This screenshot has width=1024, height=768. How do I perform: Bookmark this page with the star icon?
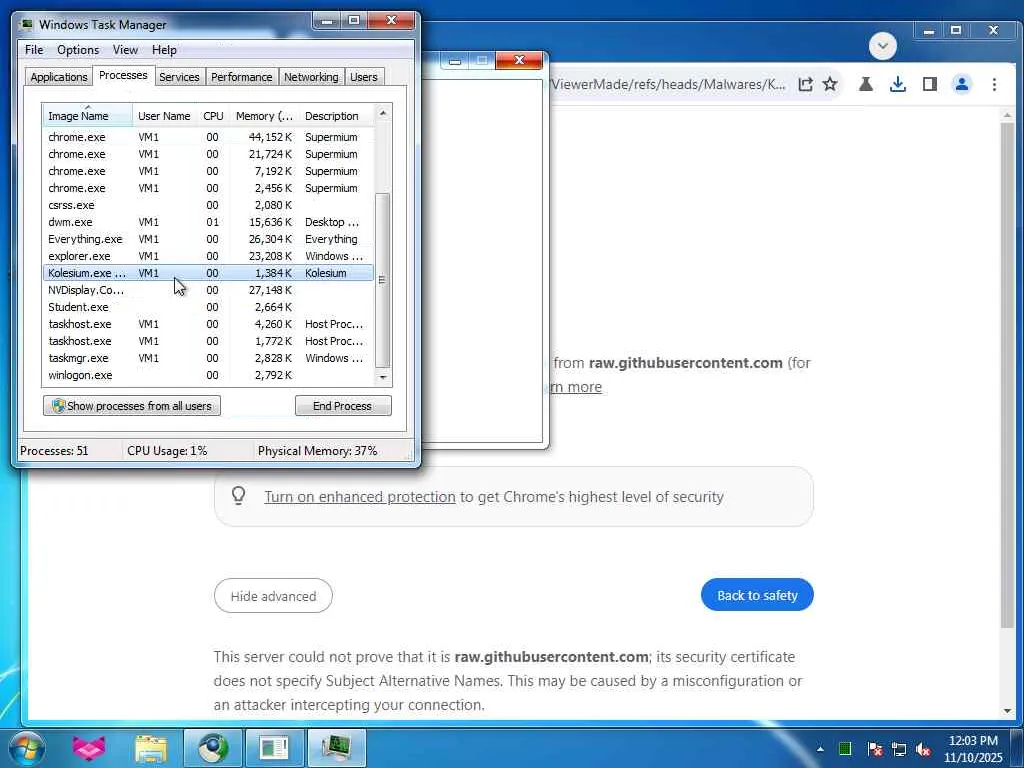830,84
